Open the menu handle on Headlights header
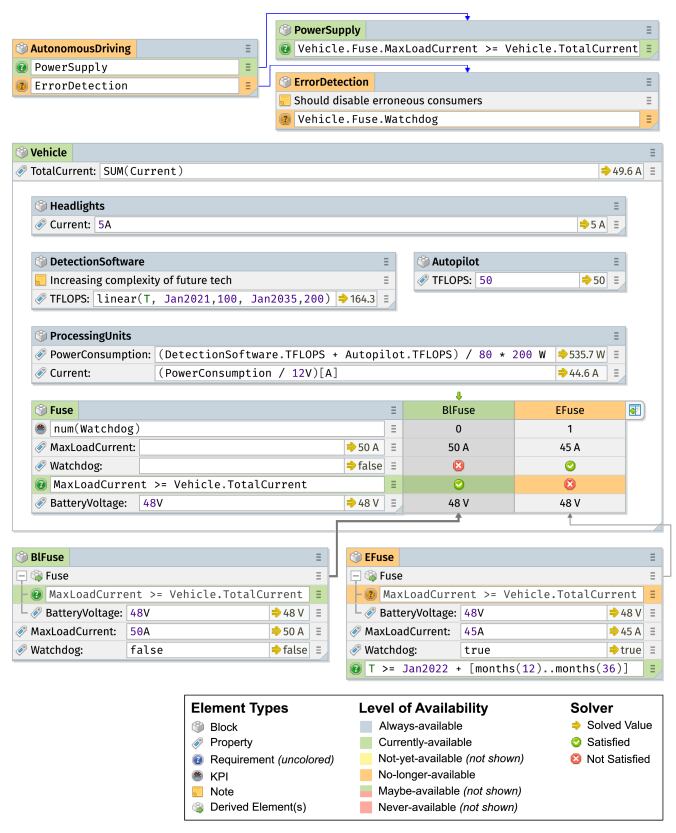Image resolution: width=676 pixels, height=833 pixels. [616, 206]
